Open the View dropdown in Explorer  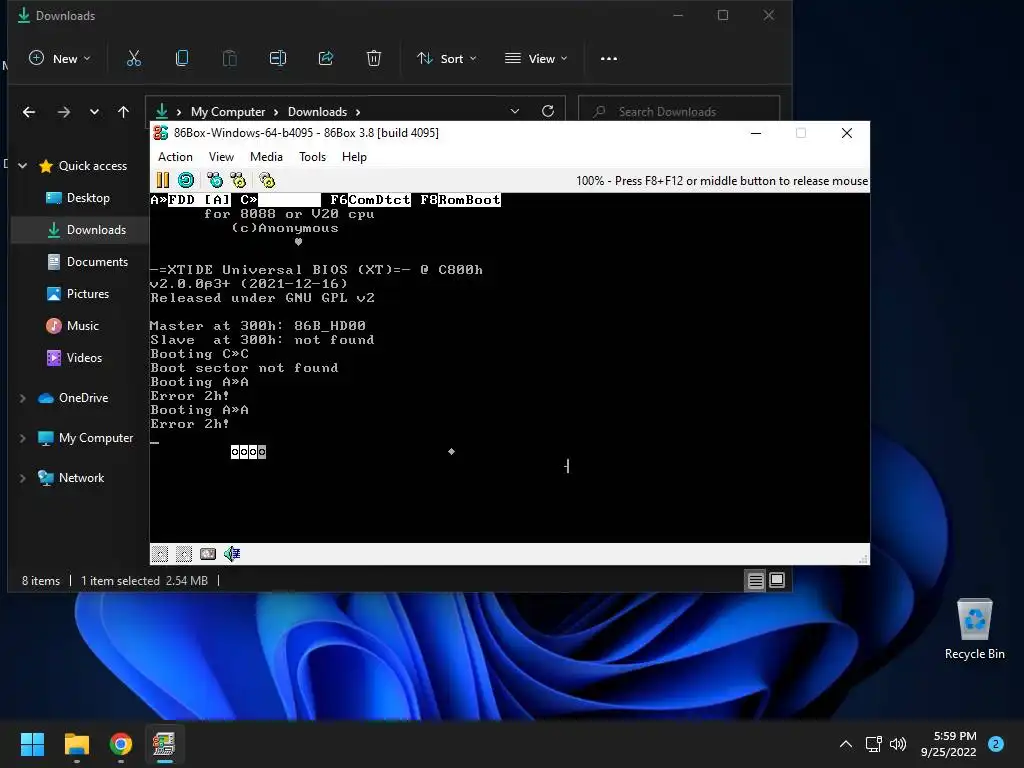point(536,59)
